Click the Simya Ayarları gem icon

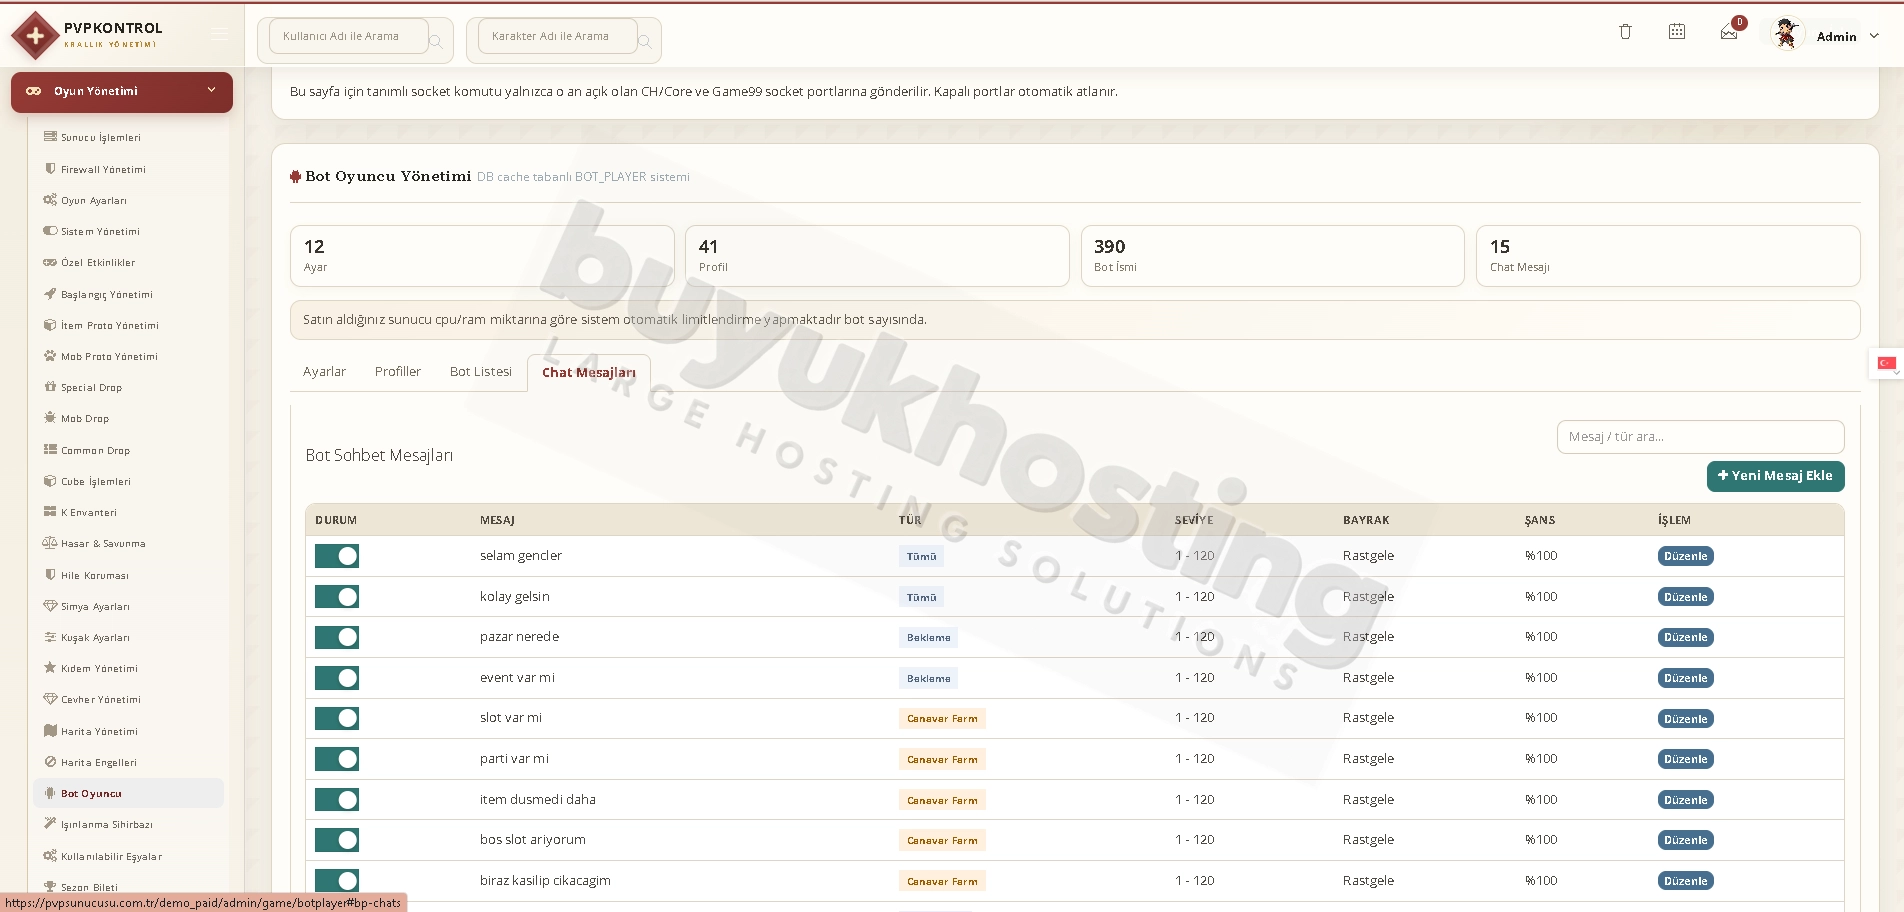click(50, 606)
